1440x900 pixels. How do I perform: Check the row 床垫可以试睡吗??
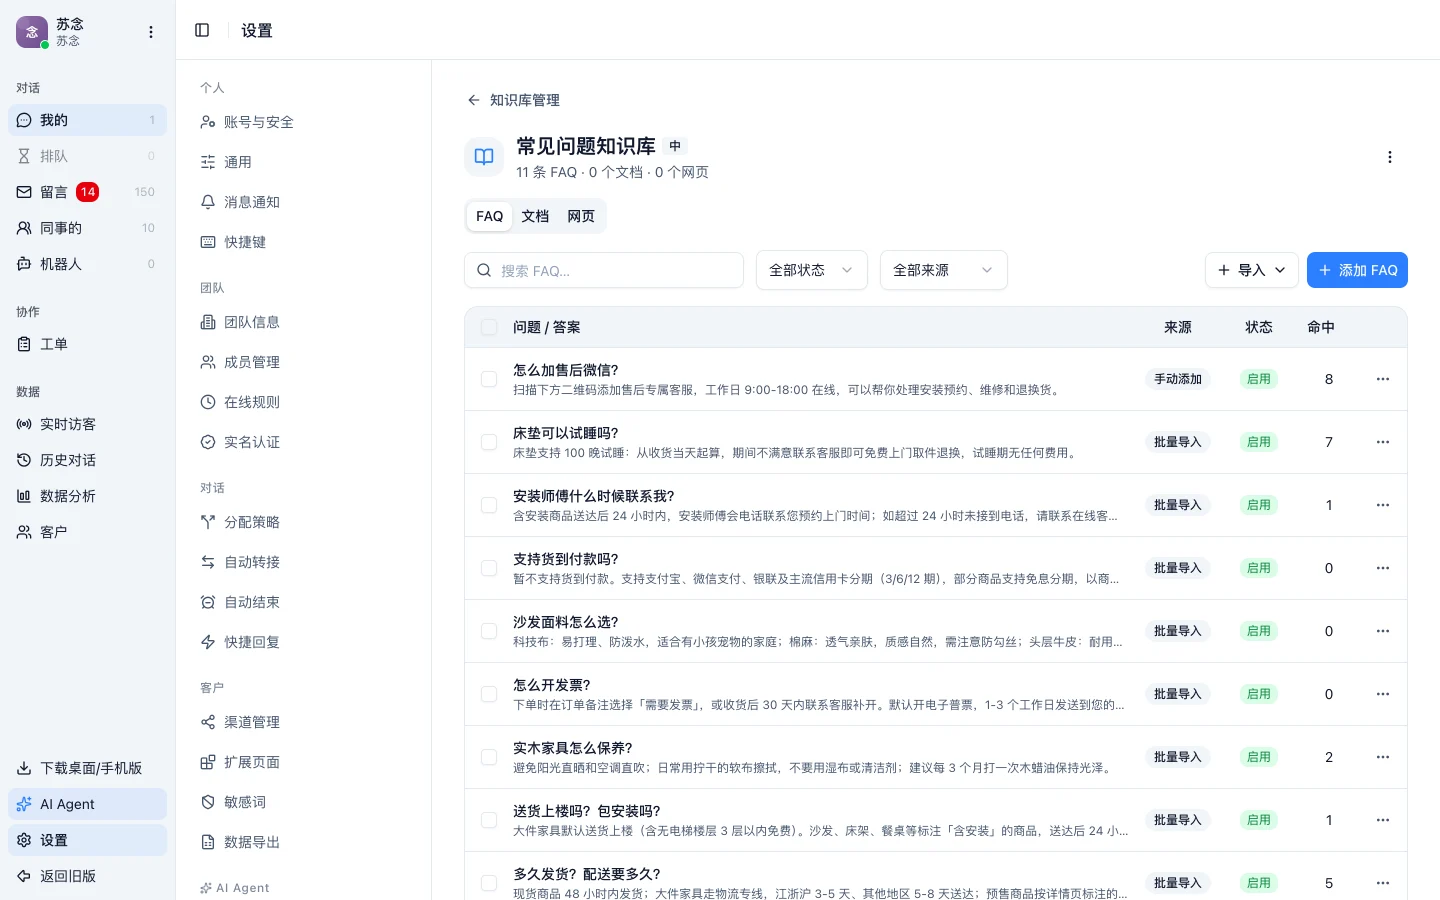(489, 442)
